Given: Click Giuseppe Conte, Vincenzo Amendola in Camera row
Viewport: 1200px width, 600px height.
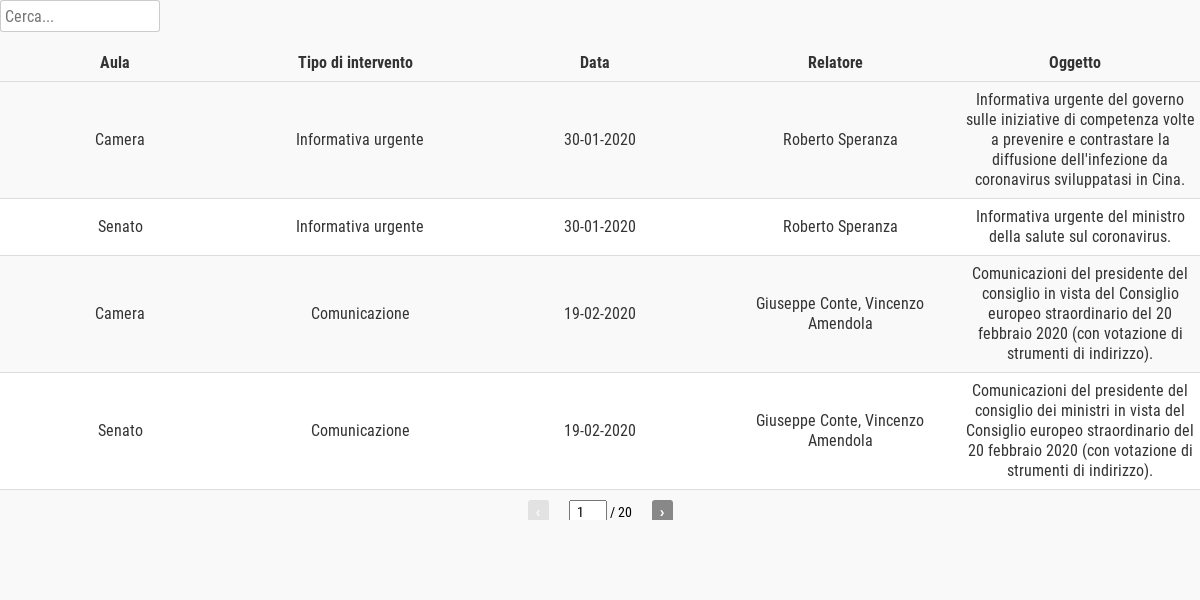Looking at the screenshot, I should point(840,314).
